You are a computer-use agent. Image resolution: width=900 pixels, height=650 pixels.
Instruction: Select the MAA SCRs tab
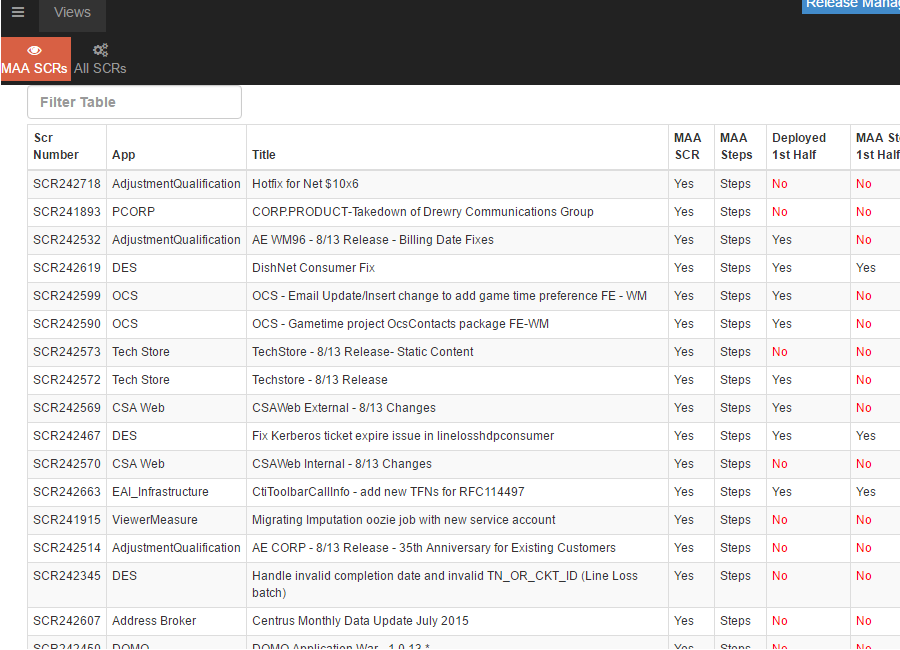[x=35, y=68]
